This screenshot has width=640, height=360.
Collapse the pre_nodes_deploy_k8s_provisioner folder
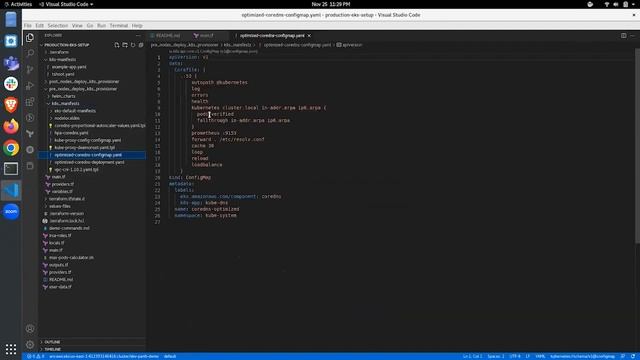[82, 89]
